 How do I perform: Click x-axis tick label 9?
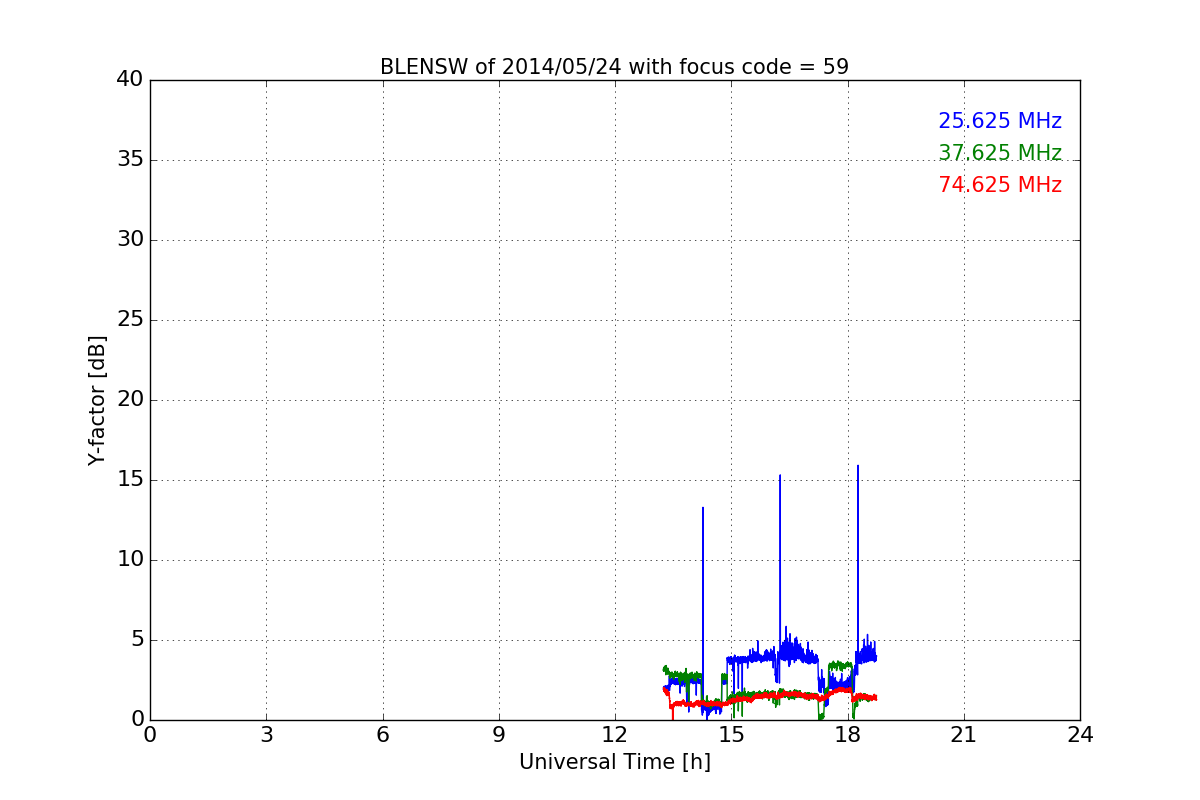(x=499, y=735)
